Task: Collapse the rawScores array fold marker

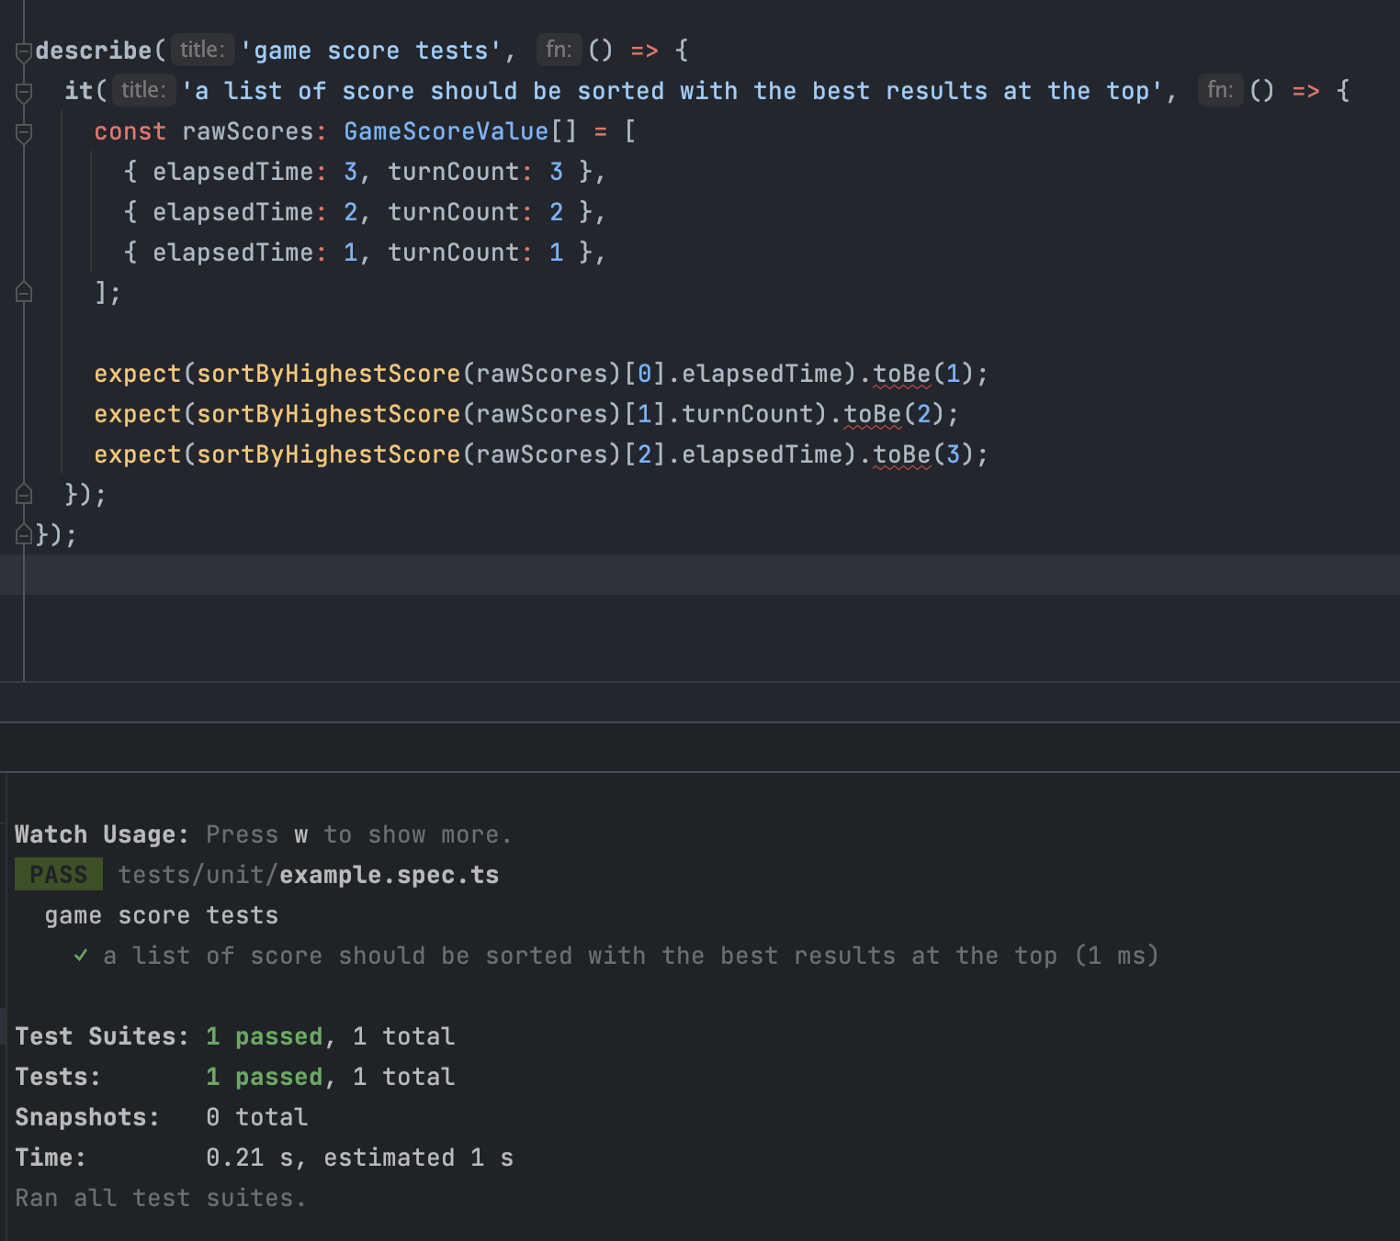Action: coord(24,132)
